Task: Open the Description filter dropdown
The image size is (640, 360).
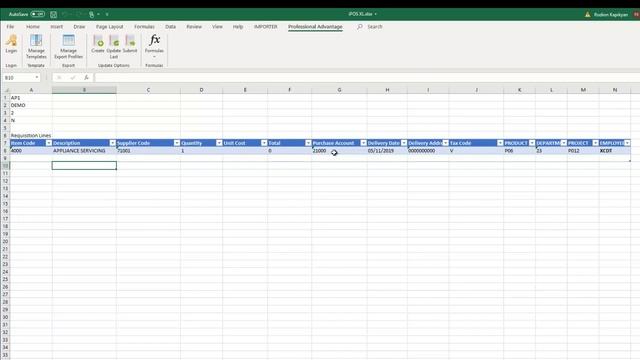Action: click(113, 143)
